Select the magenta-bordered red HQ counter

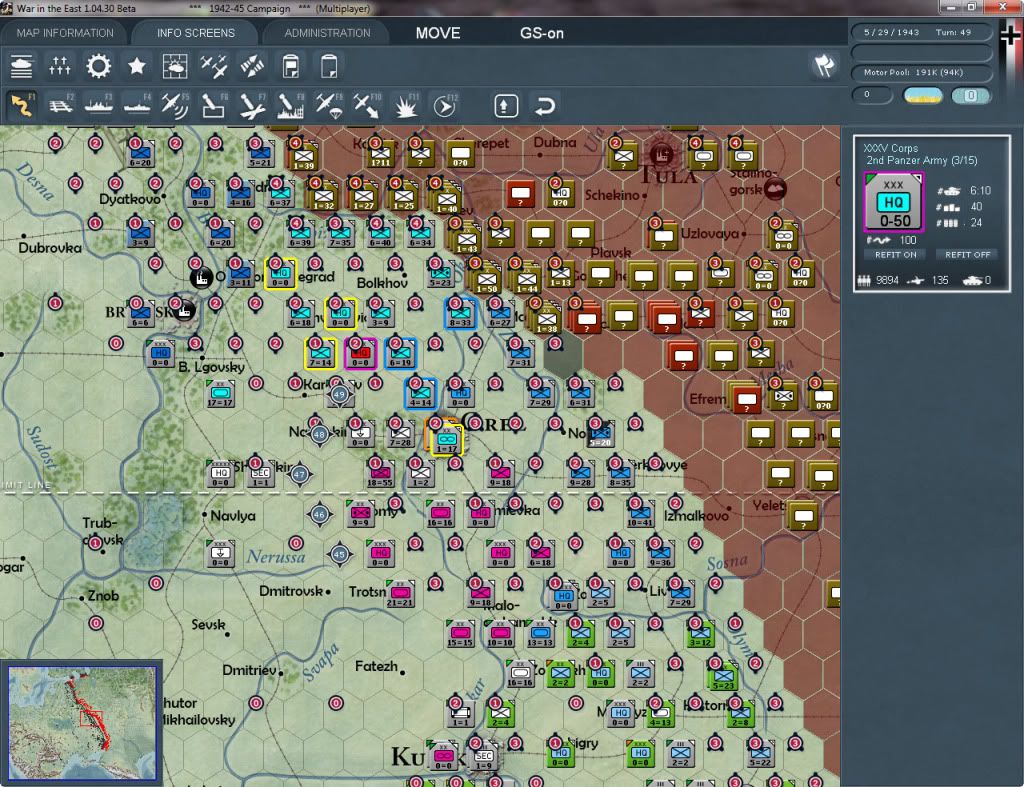360,353
